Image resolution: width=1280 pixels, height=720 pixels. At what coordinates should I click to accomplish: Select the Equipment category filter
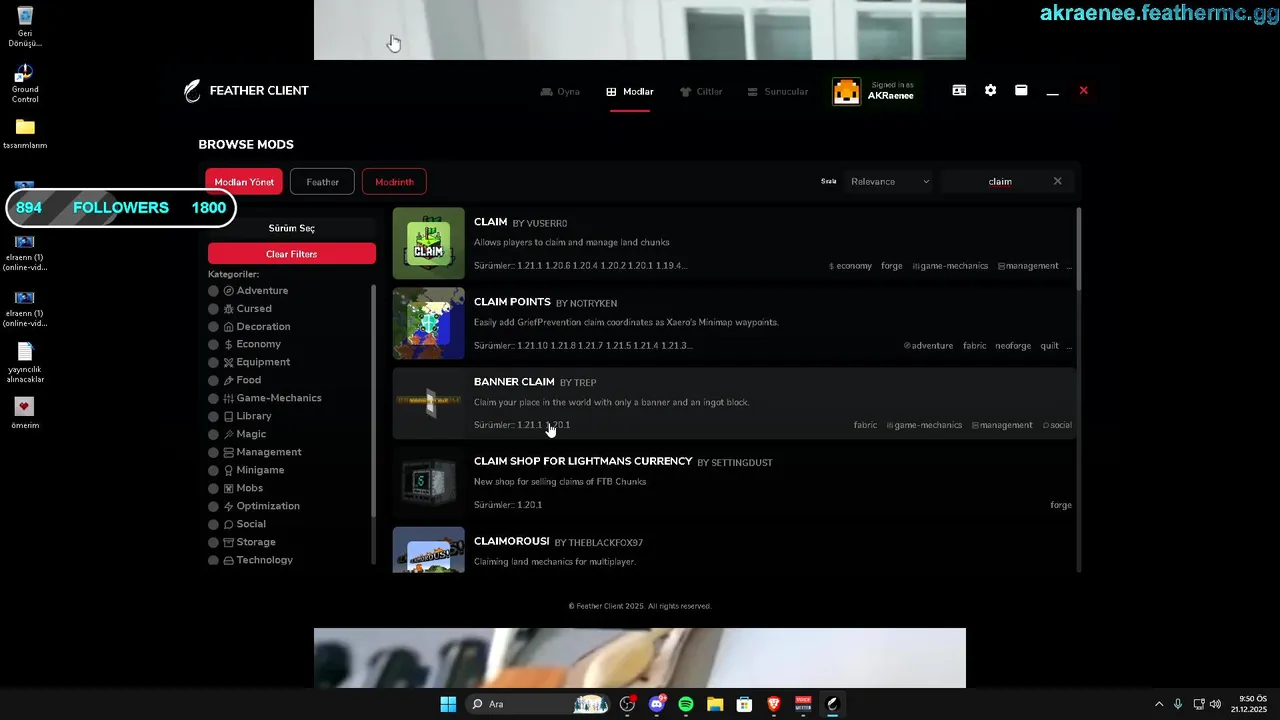tap(250, 362)
